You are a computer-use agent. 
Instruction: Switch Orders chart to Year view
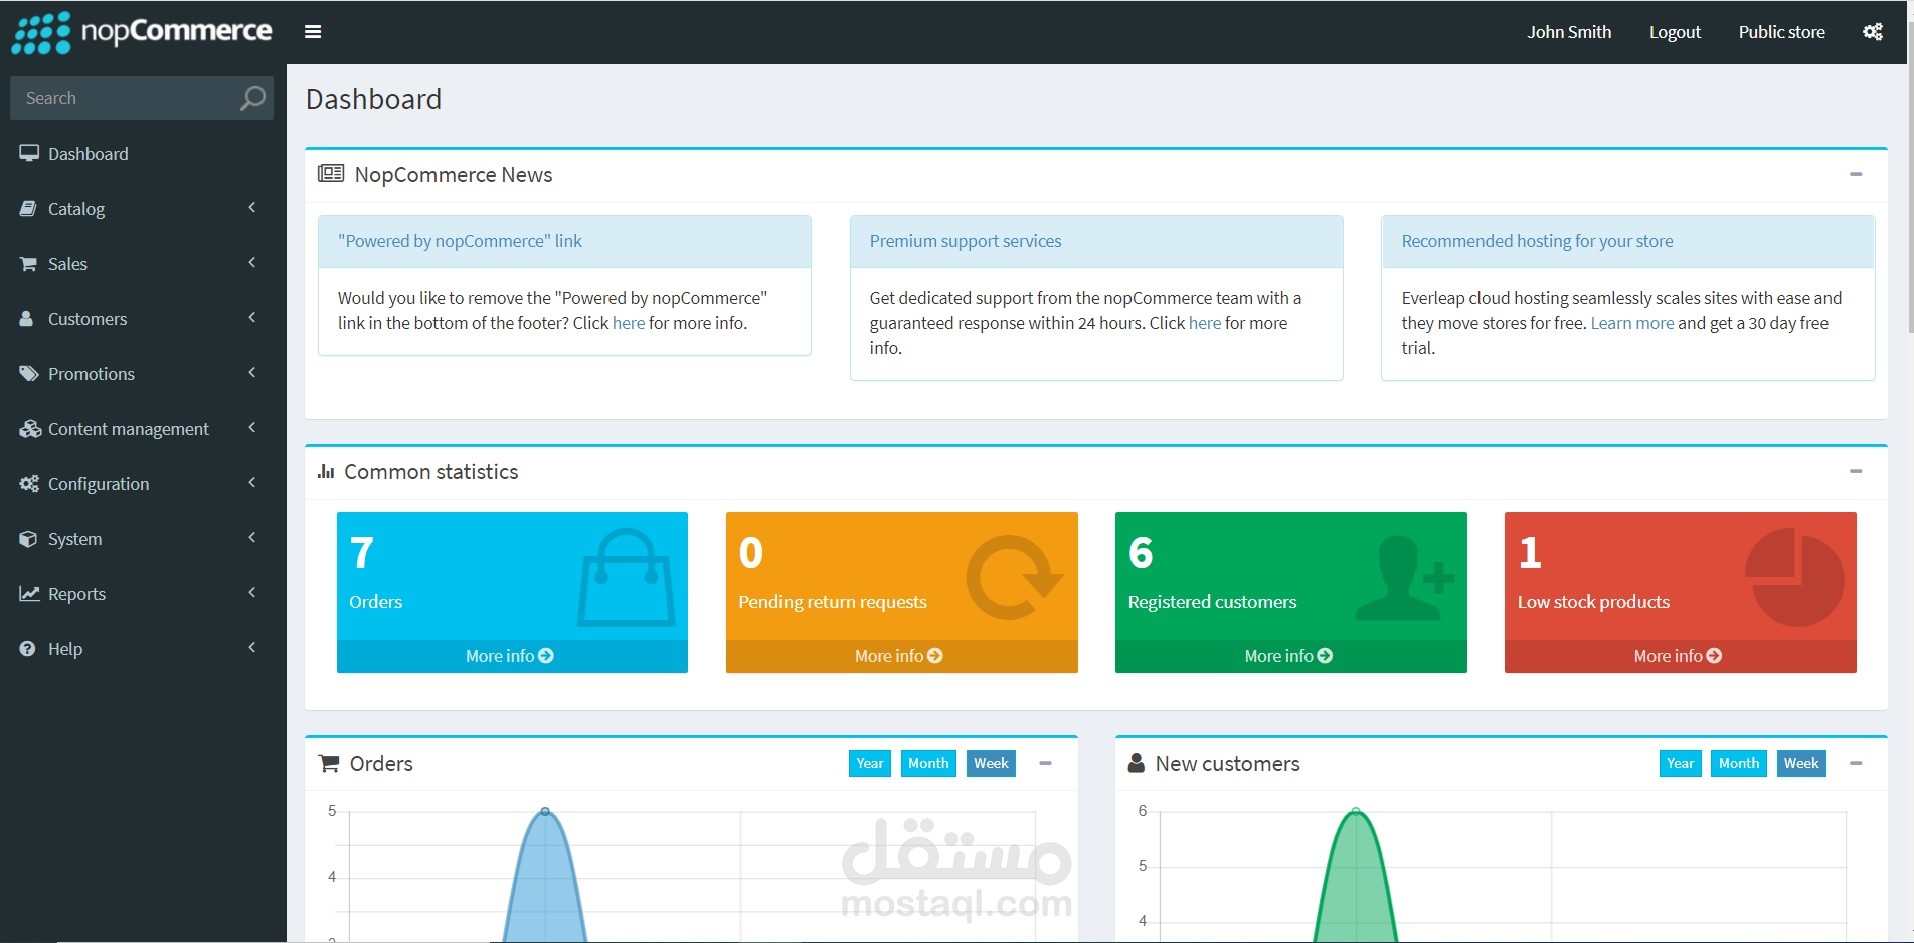click(x=870, y=764)
